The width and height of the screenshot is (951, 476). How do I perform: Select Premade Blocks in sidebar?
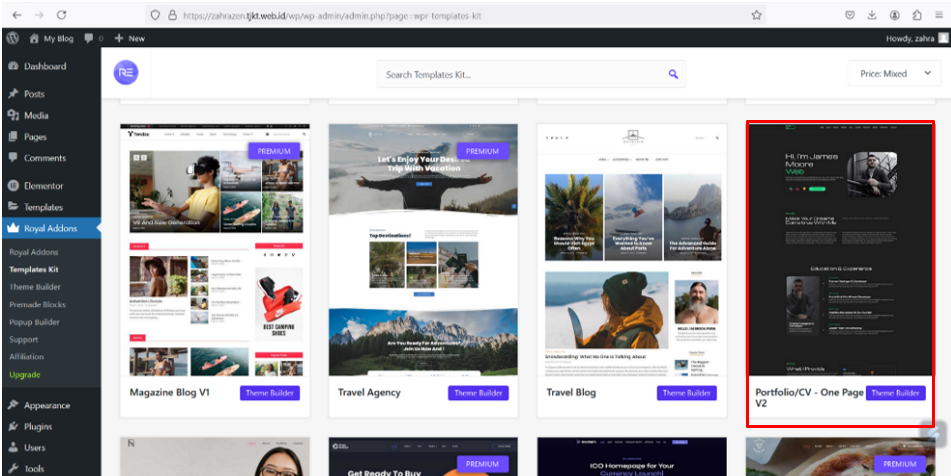(39, 305)
